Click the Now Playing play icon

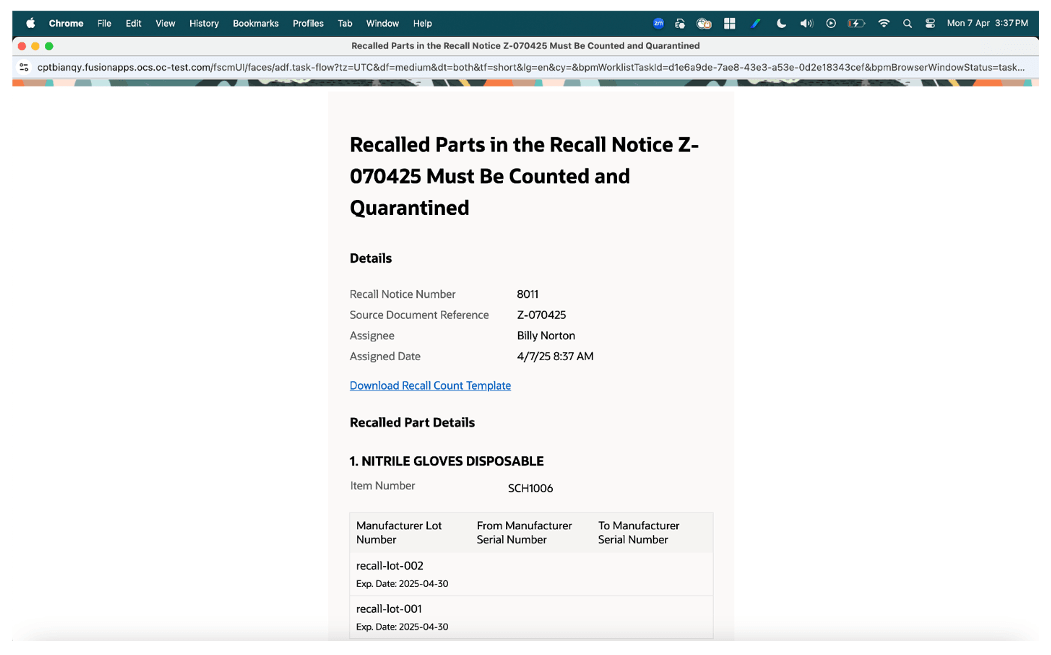[830, 23]
